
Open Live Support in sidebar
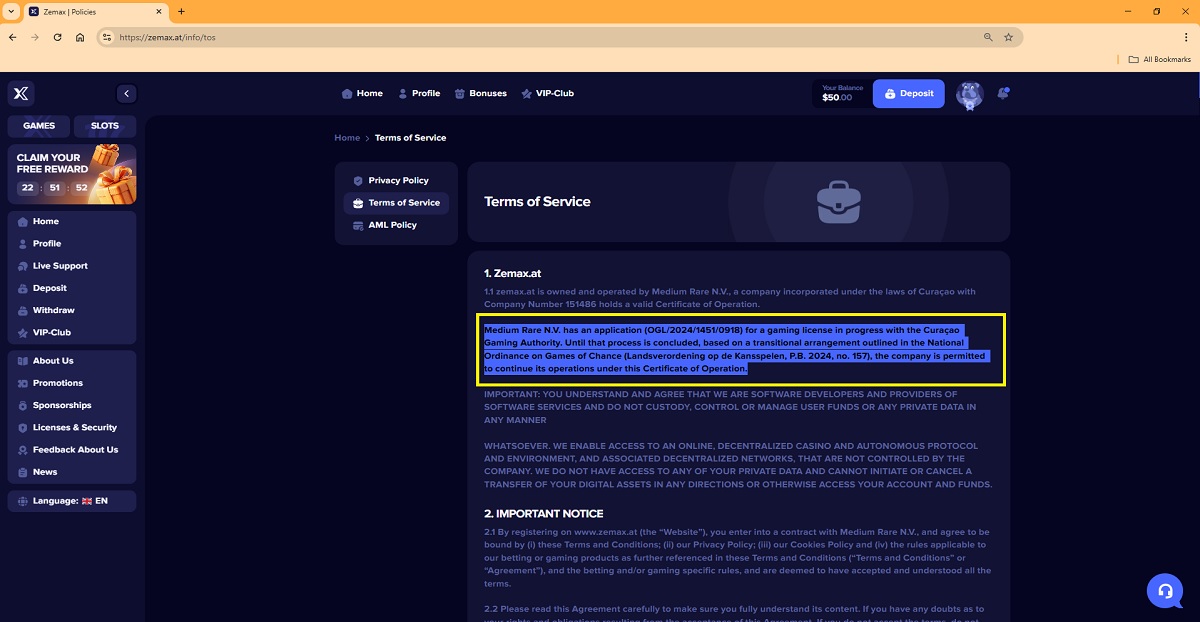60,266
